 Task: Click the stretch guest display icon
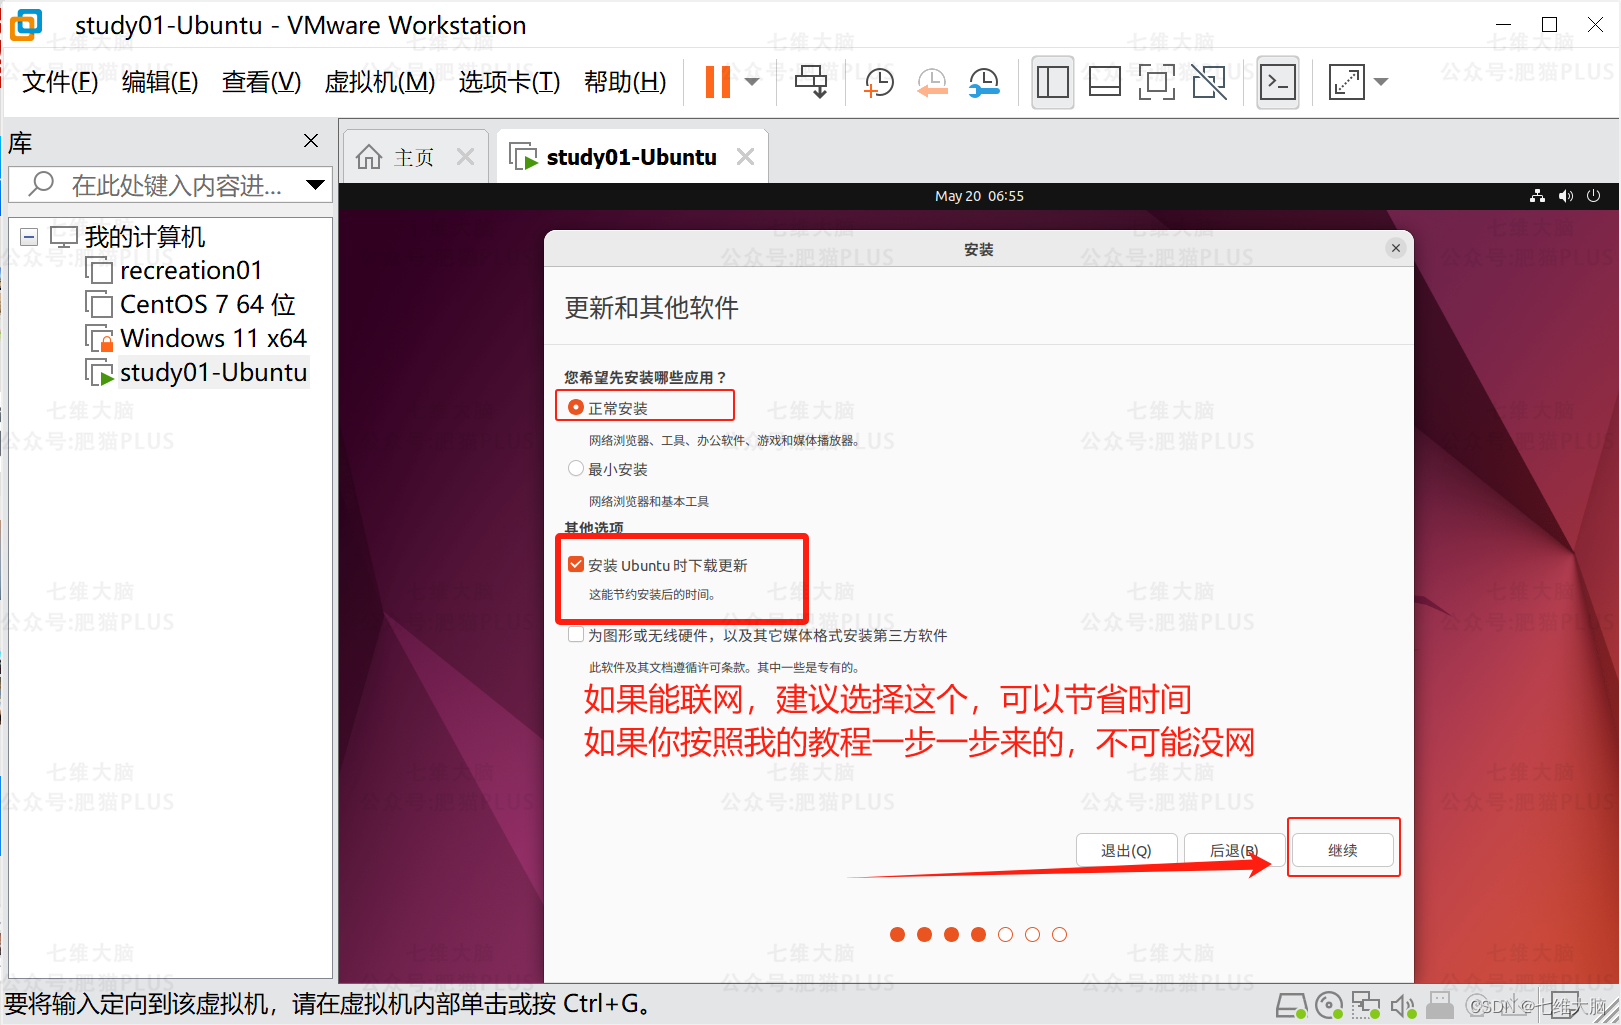[1346, 82]
